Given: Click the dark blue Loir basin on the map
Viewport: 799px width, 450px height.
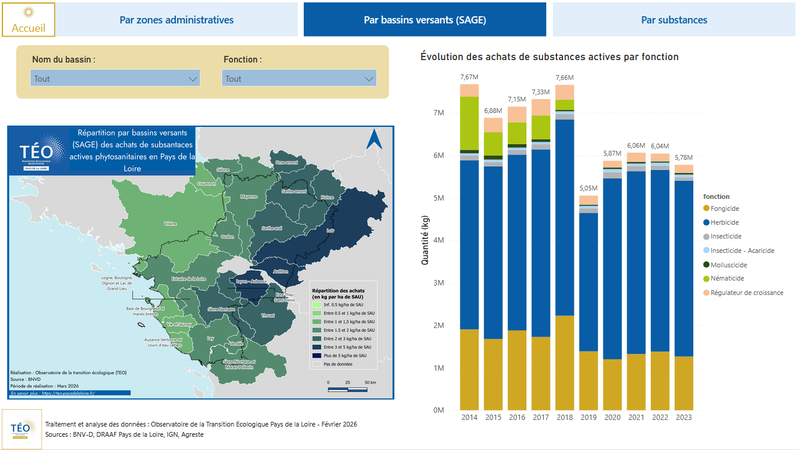Looking at the screenshot, I should 331,229.
